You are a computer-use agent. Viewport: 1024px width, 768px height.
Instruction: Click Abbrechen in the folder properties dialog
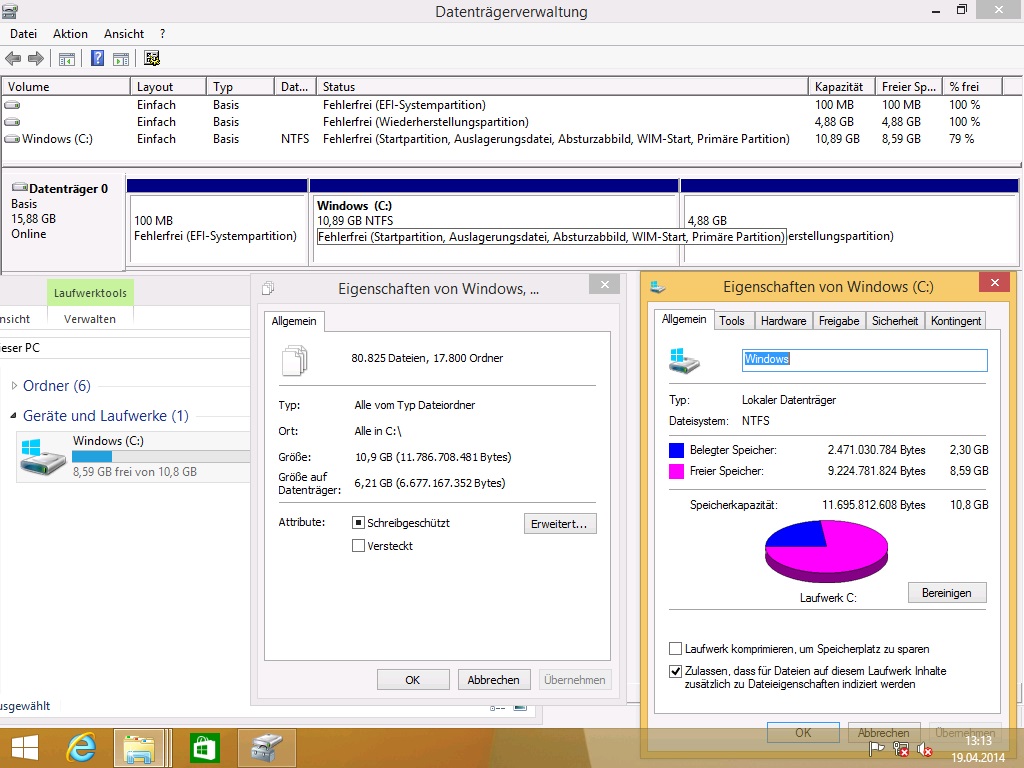coord(494,680)
